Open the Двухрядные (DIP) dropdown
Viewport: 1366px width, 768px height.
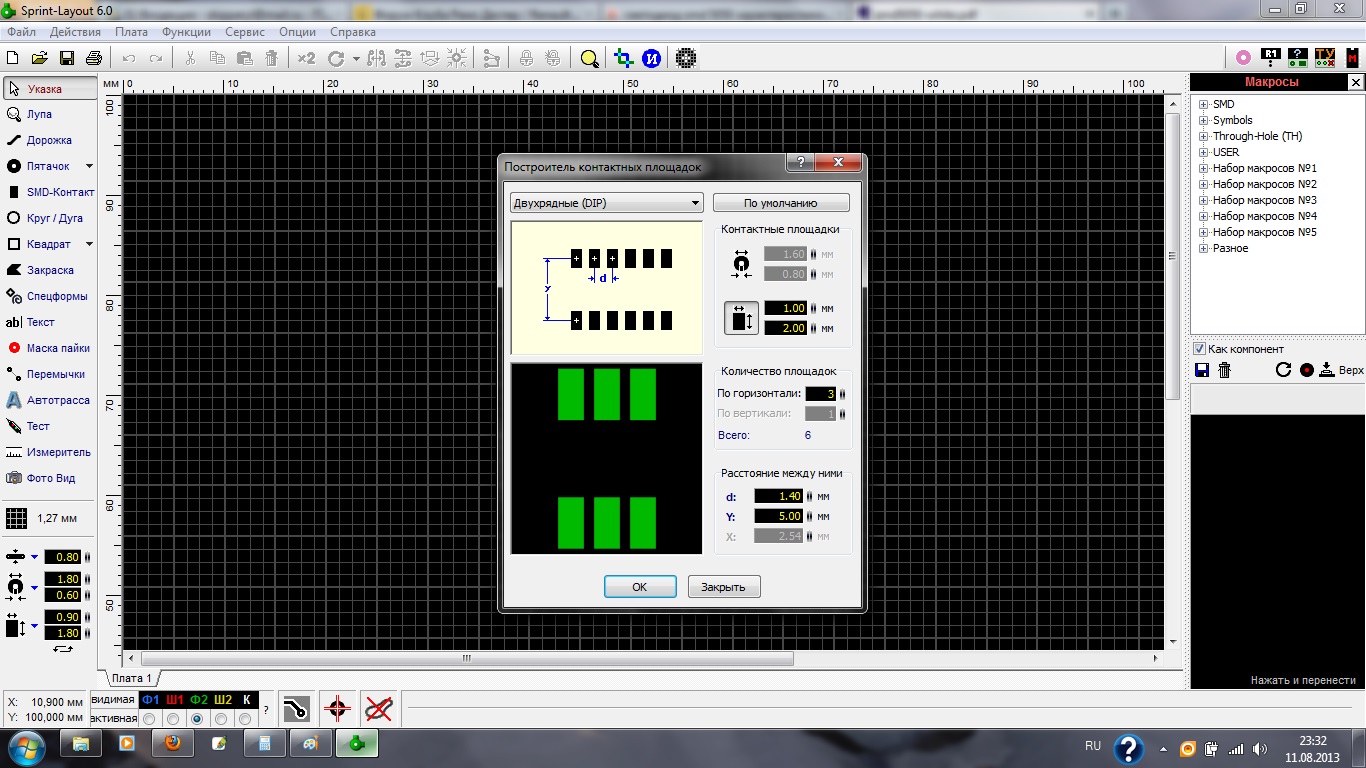[x=606, y=203]
